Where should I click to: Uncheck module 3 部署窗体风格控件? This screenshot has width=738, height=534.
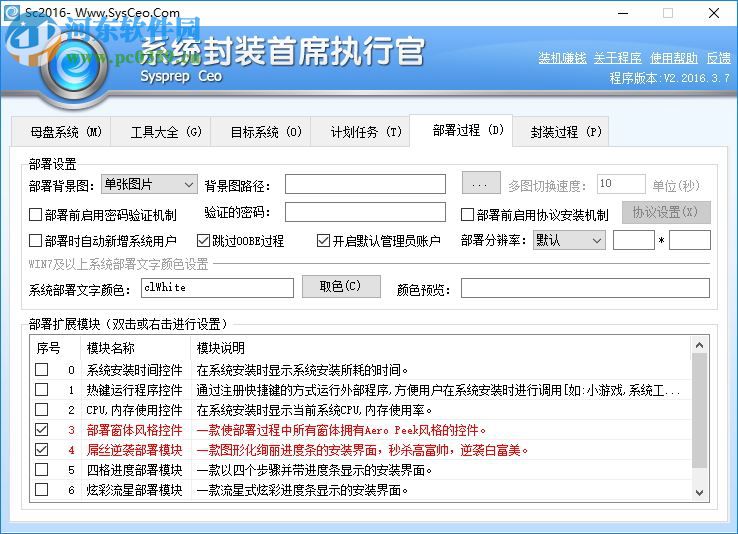pos(41,430)
